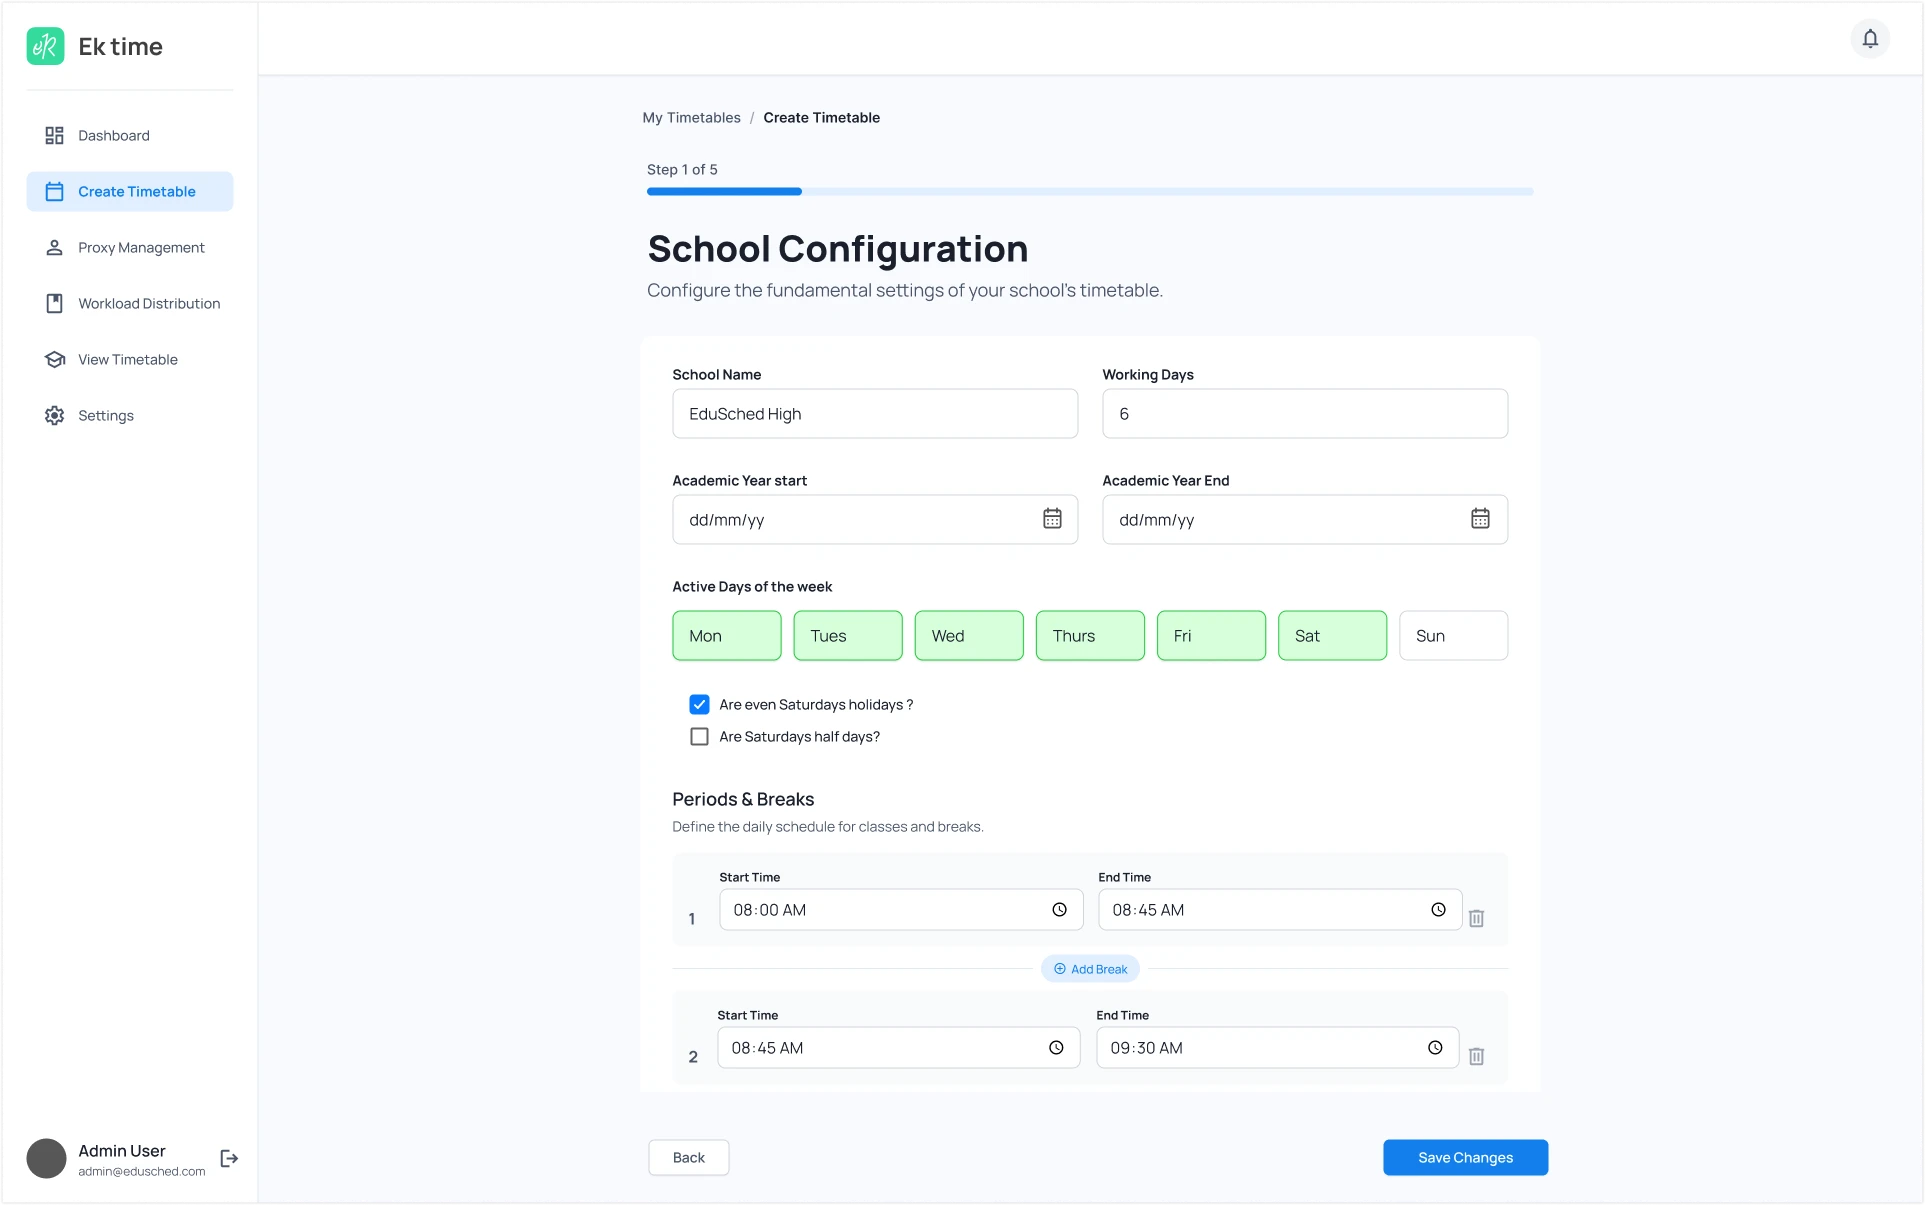The width and height of the screenshot is (1925, 1205).
Task: Delete period 1 with trash icon
Action: tap(1476, 918)
